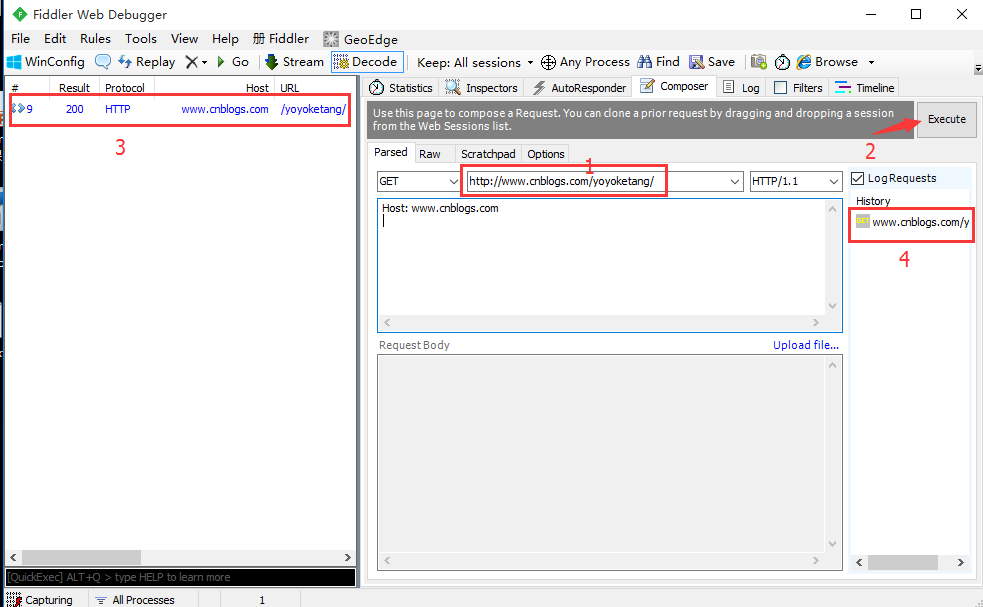Viewport: 983px width, 607px height.
Task: Open the Find sessions tool
Action: tap(657, 61)
